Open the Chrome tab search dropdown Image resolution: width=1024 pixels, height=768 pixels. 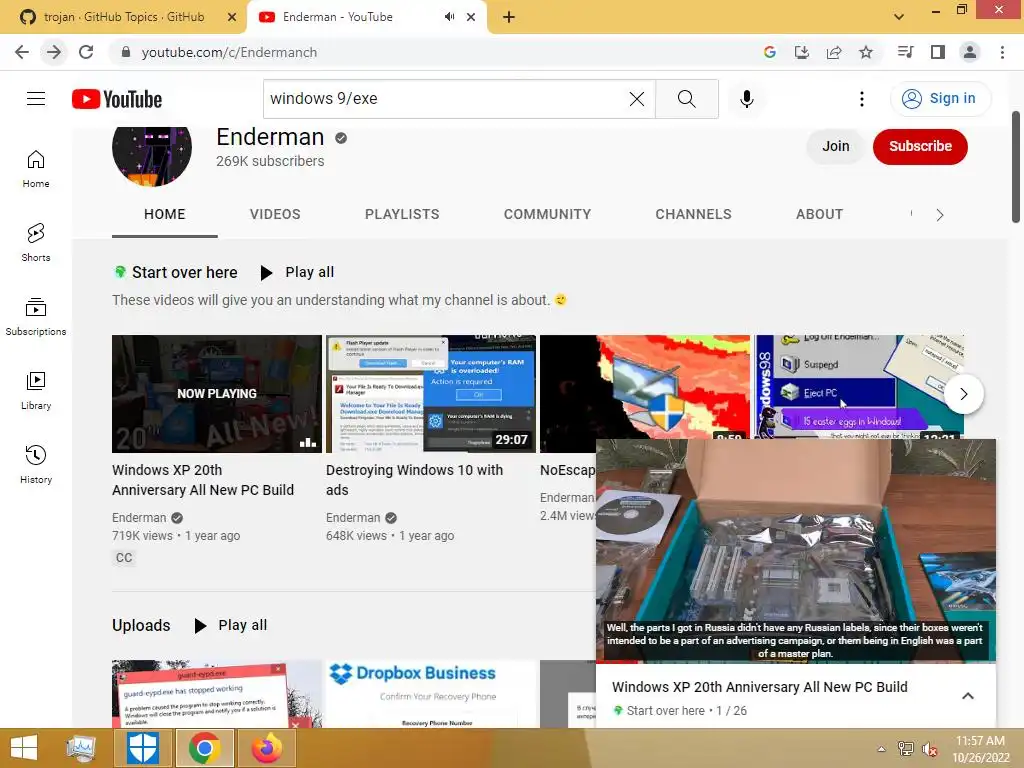899,16
